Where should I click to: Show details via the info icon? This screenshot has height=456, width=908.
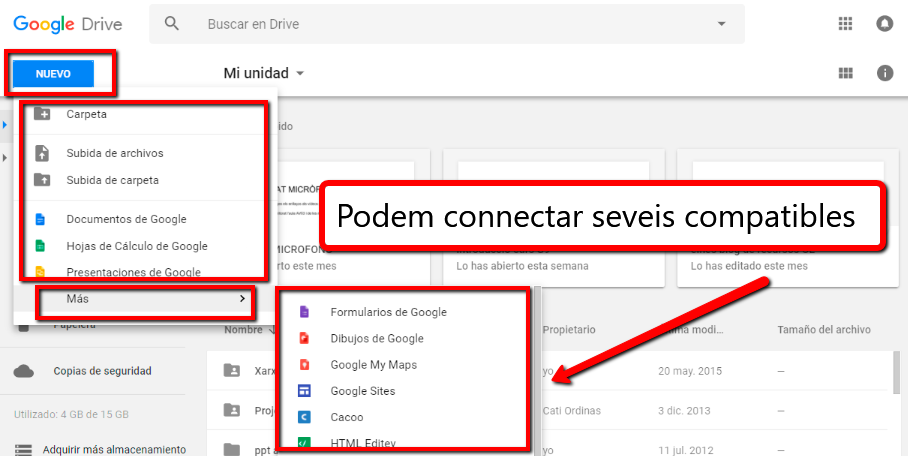click(x=885, y=73)
